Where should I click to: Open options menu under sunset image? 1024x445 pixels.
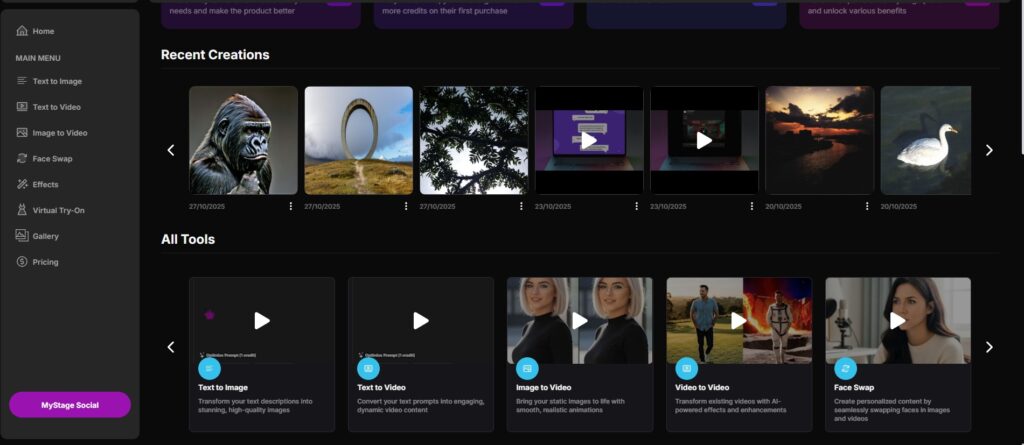pyautogui.click(x=867, y=206)
